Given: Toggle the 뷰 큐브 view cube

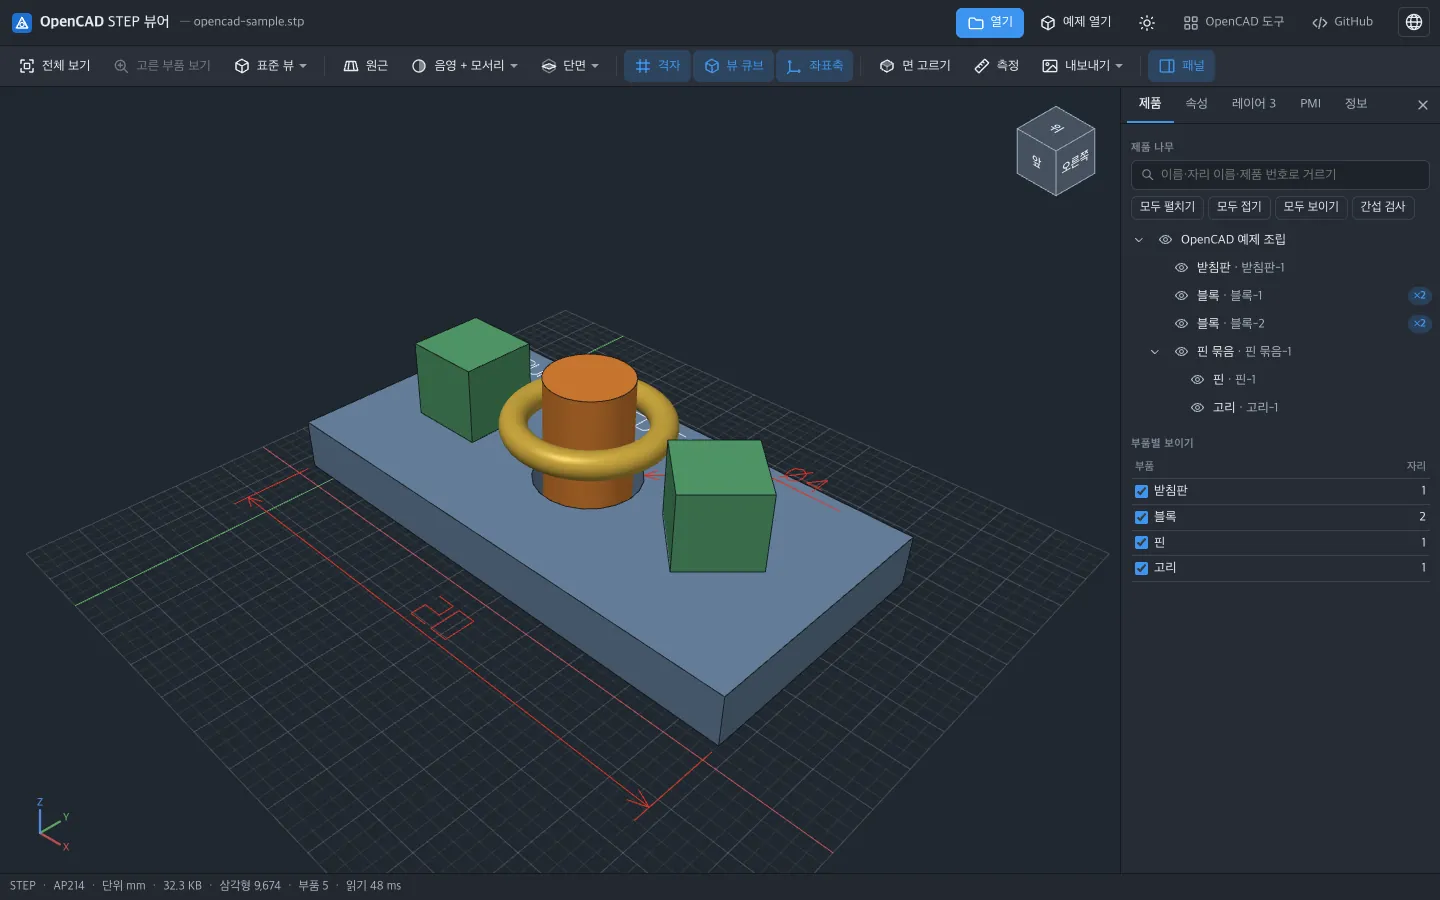Looking at the screenshot, I should tap(733, 66).
